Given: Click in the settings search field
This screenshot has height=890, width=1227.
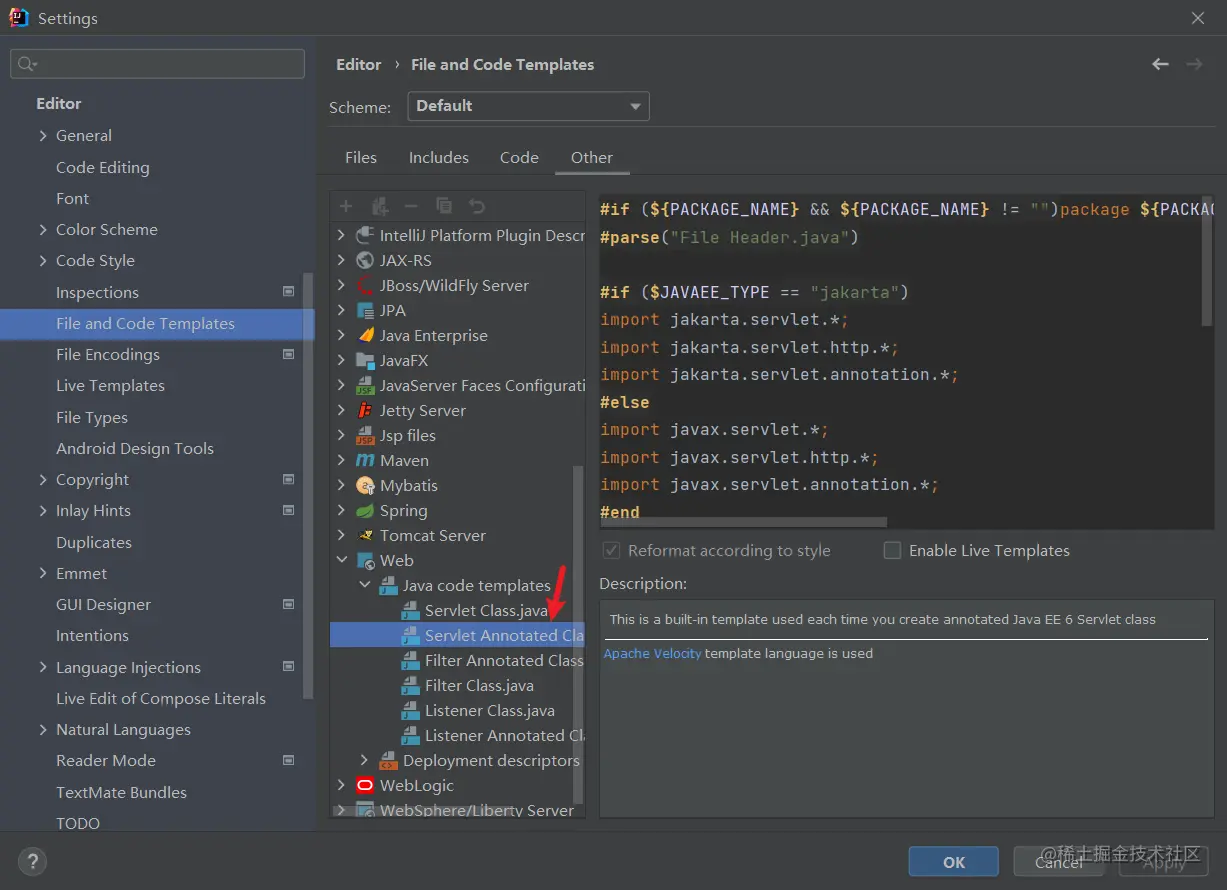Looking at the screenshot, I should [x=157, y=64].
